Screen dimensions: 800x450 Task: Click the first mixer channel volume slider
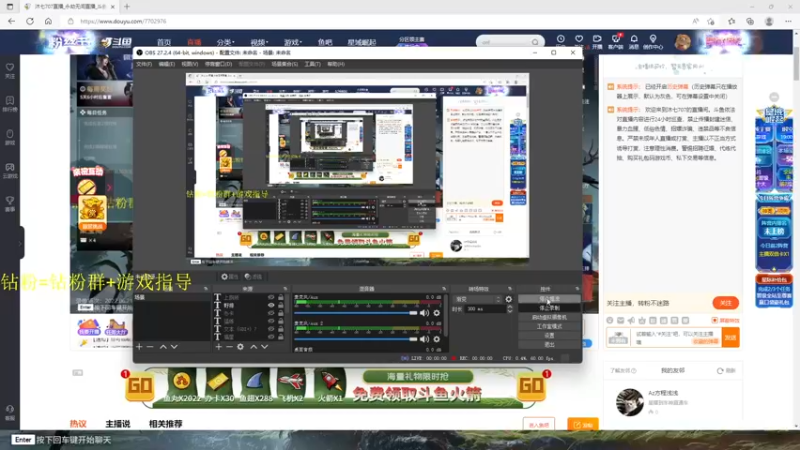[356, 313]
